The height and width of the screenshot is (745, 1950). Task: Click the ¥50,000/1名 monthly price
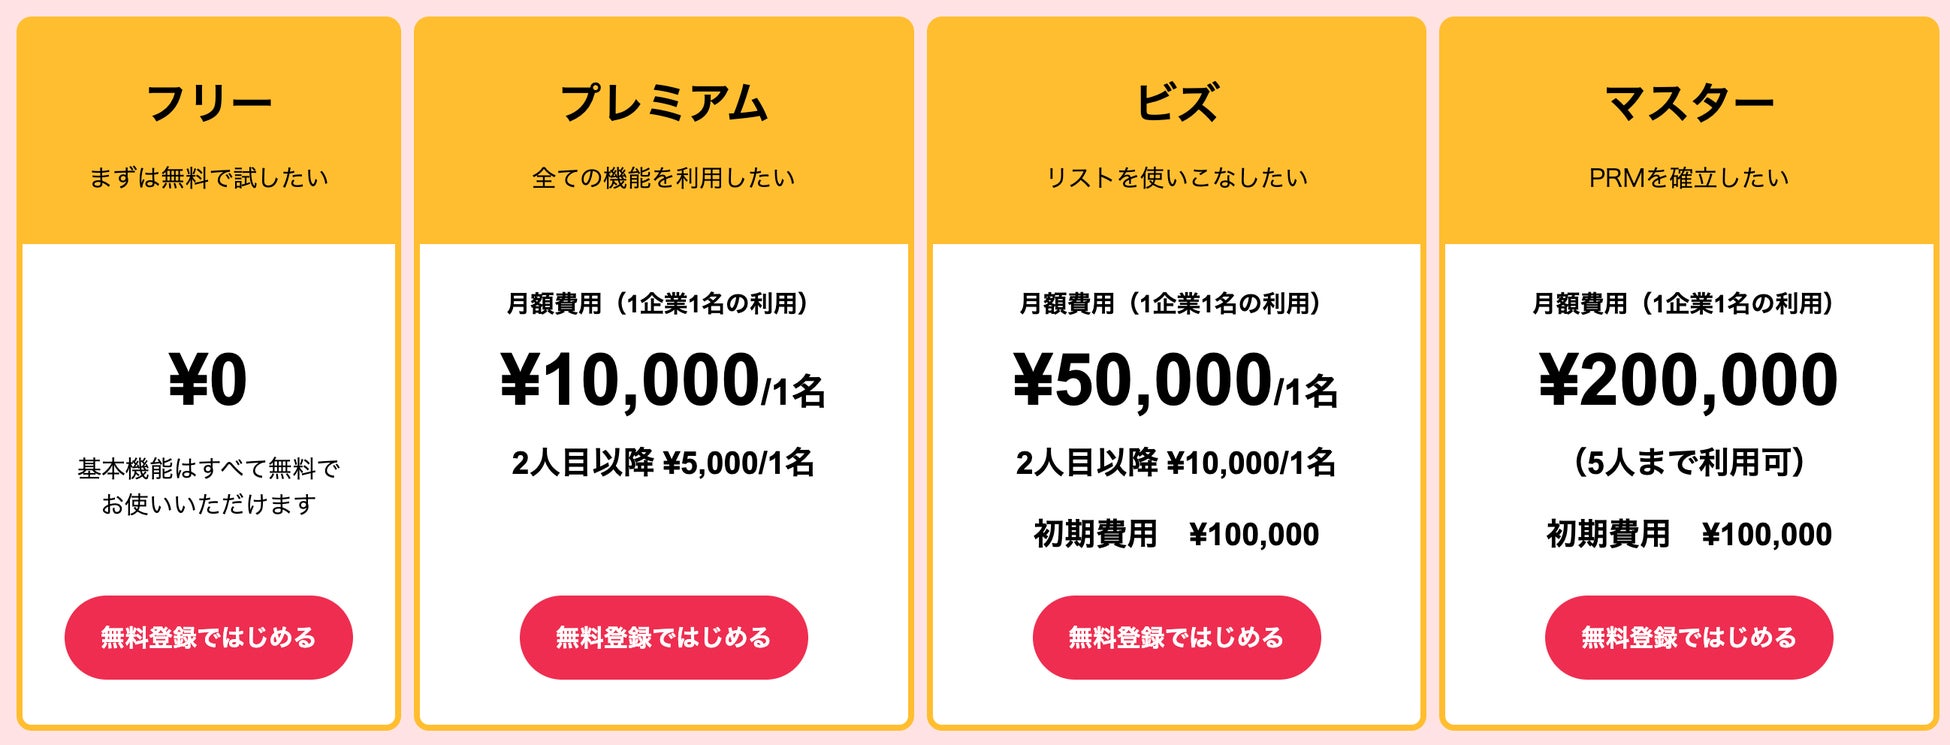1176,382
